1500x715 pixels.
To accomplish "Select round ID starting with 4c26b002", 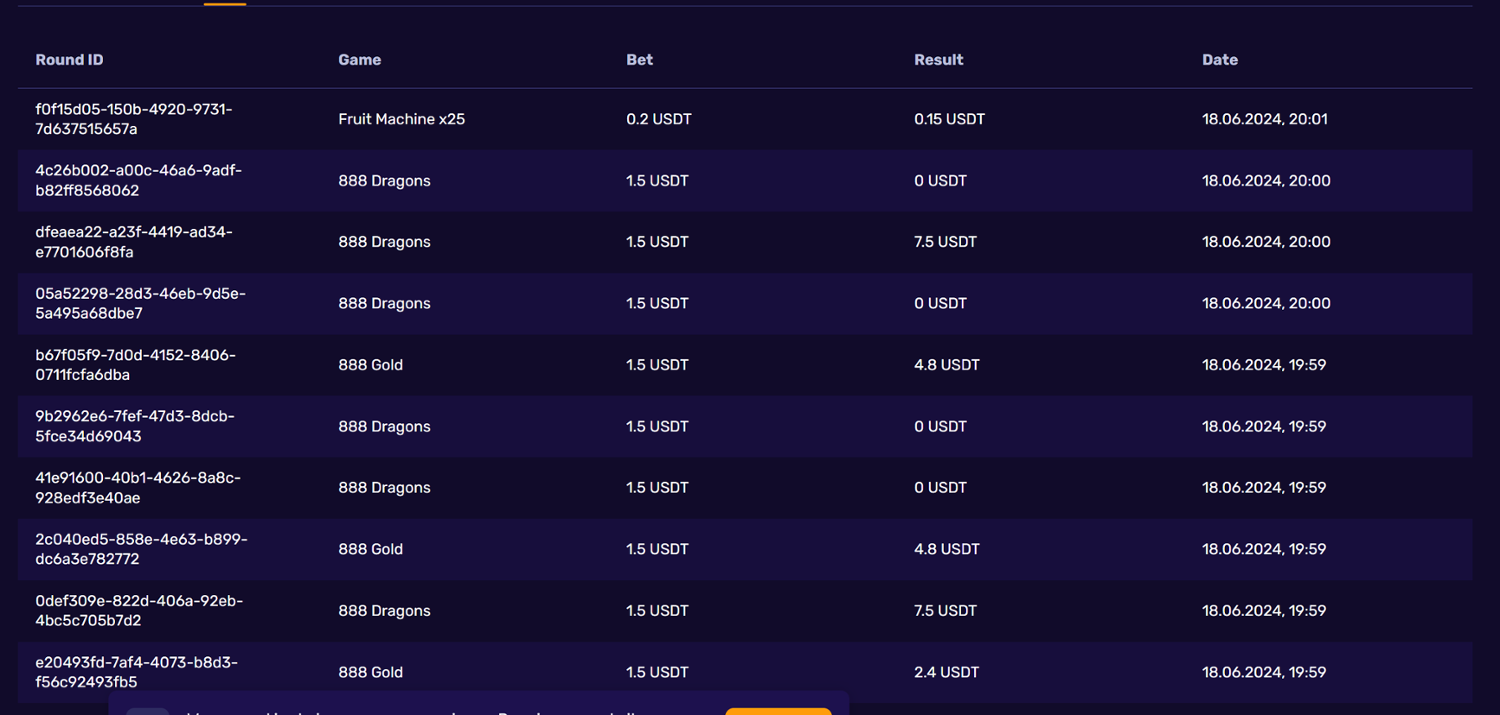I will pyautogui.click(x=139, y=181).
